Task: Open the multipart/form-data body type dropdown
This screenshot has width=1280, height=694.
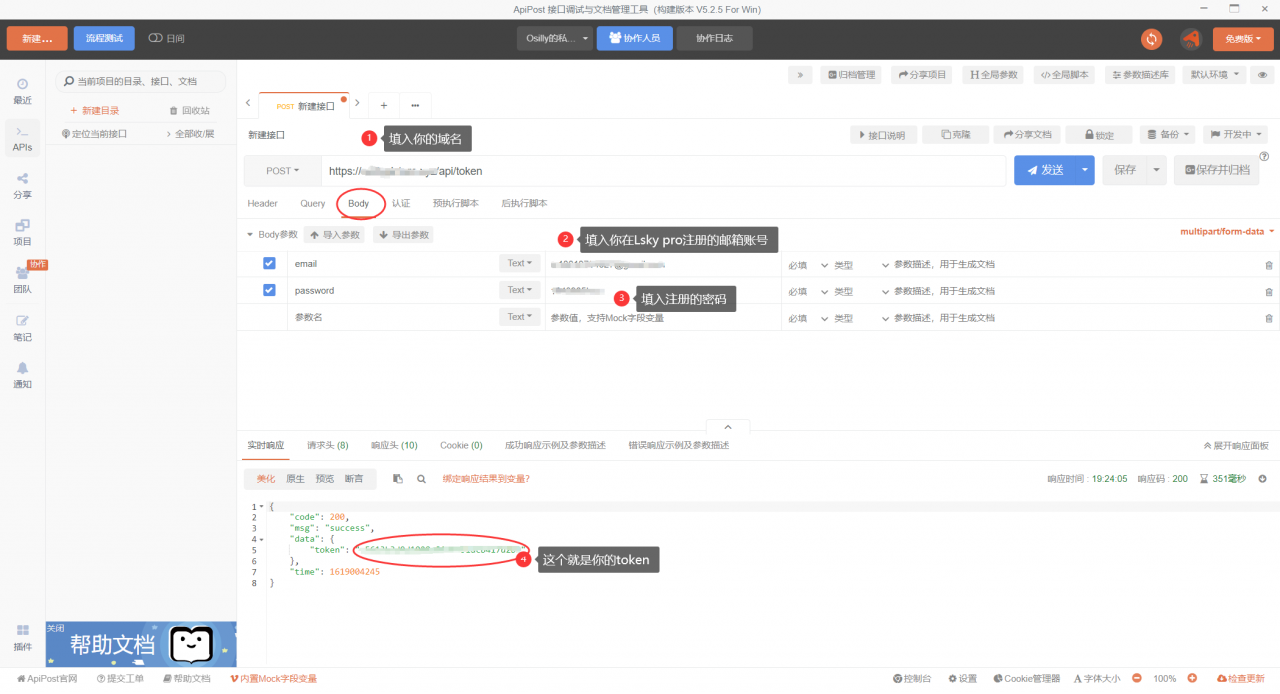Action: (x=1227, y=232)
